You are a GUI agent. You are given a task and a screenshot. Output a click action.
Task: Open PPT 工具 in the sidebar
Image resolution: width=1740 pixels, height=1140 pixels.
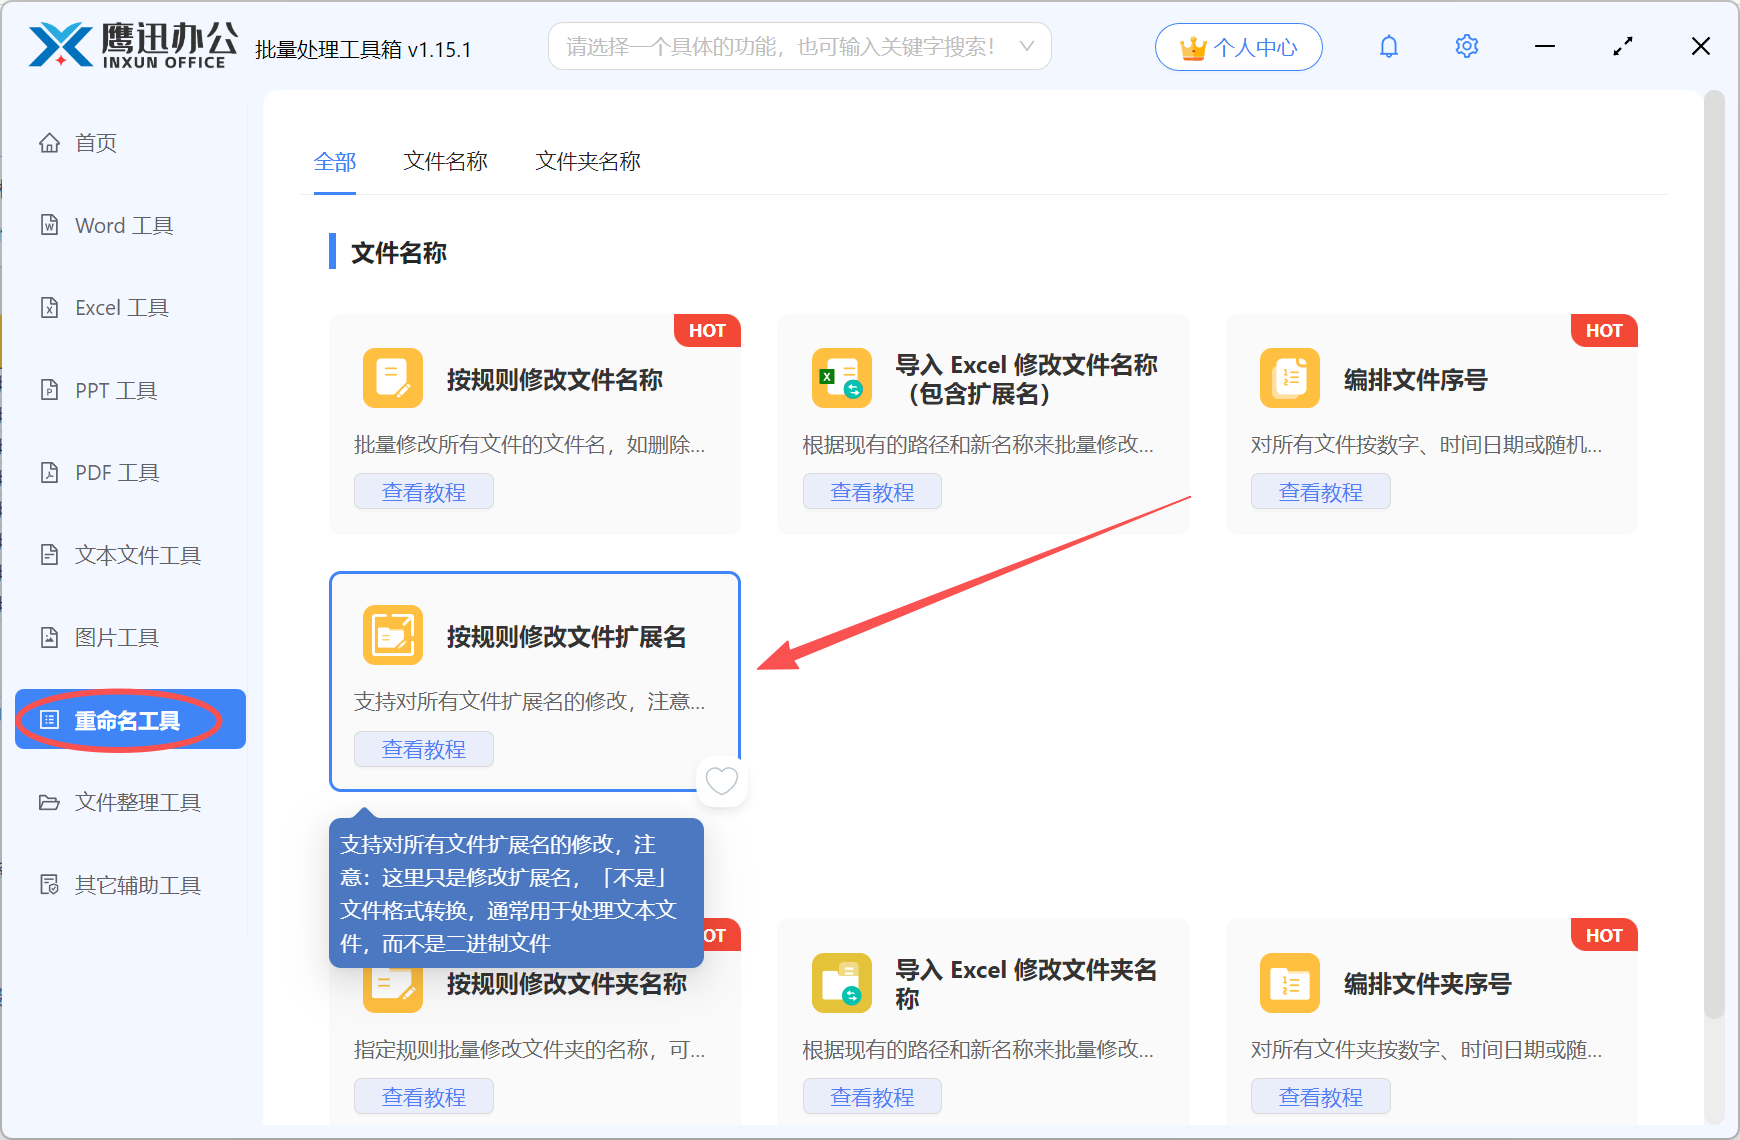(130, 390)
